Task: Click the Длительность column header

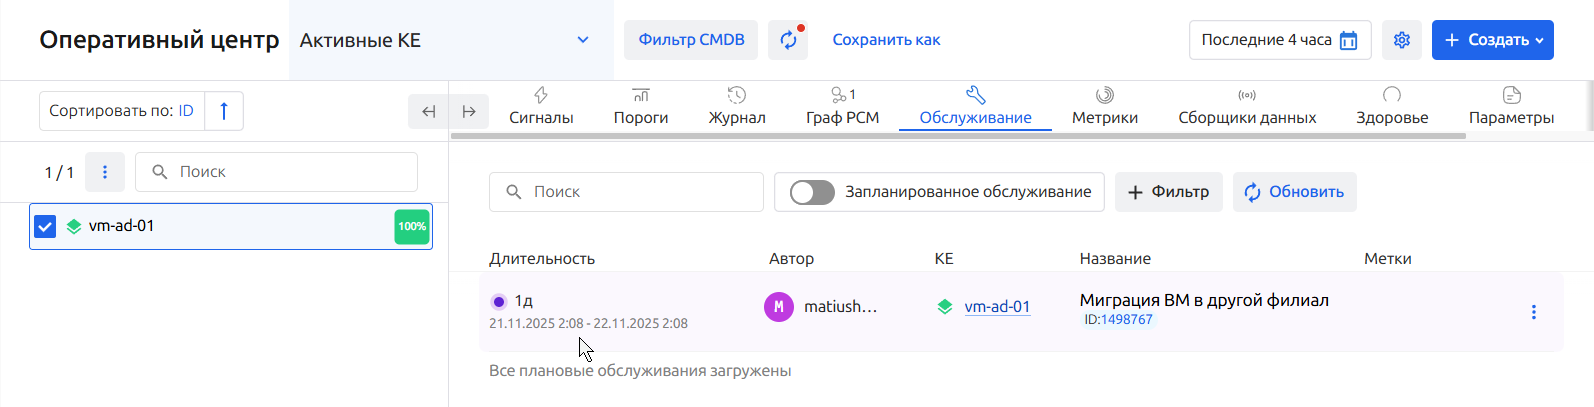Action: pos(542,258)
